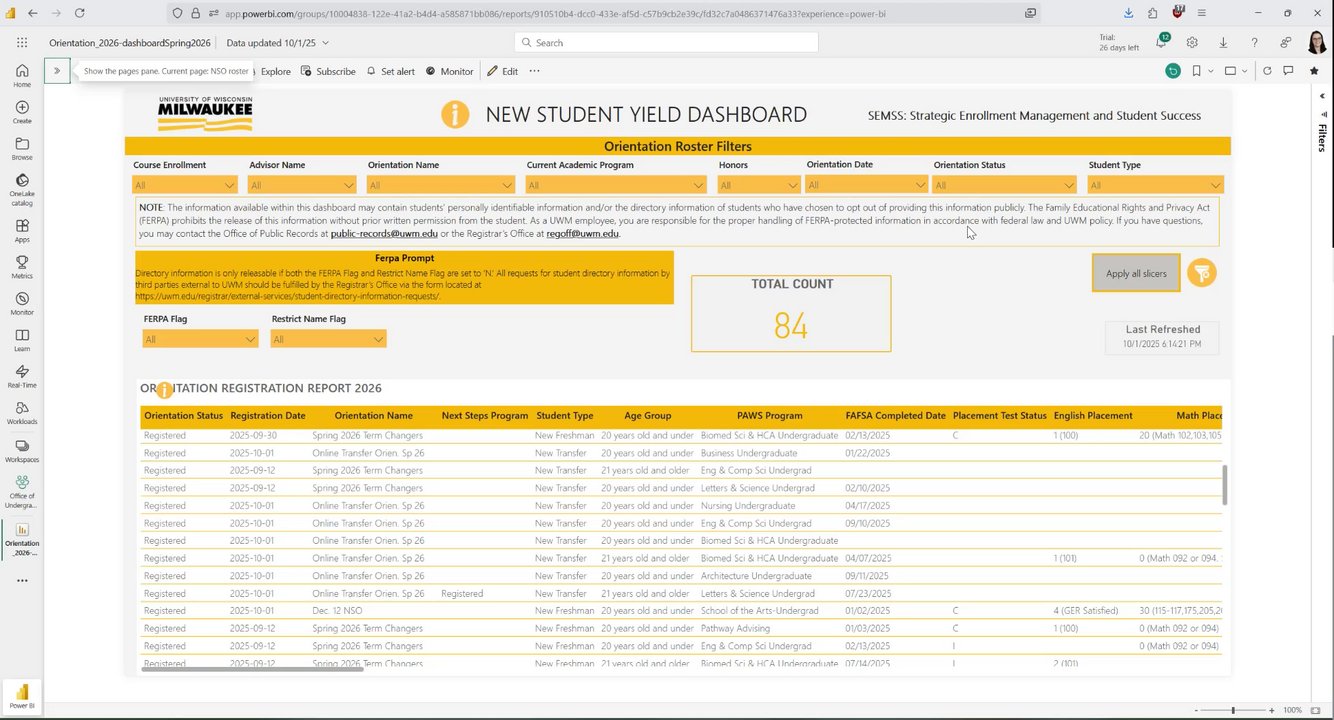Open Metrics in left navigation

click(x=22, y=267)
